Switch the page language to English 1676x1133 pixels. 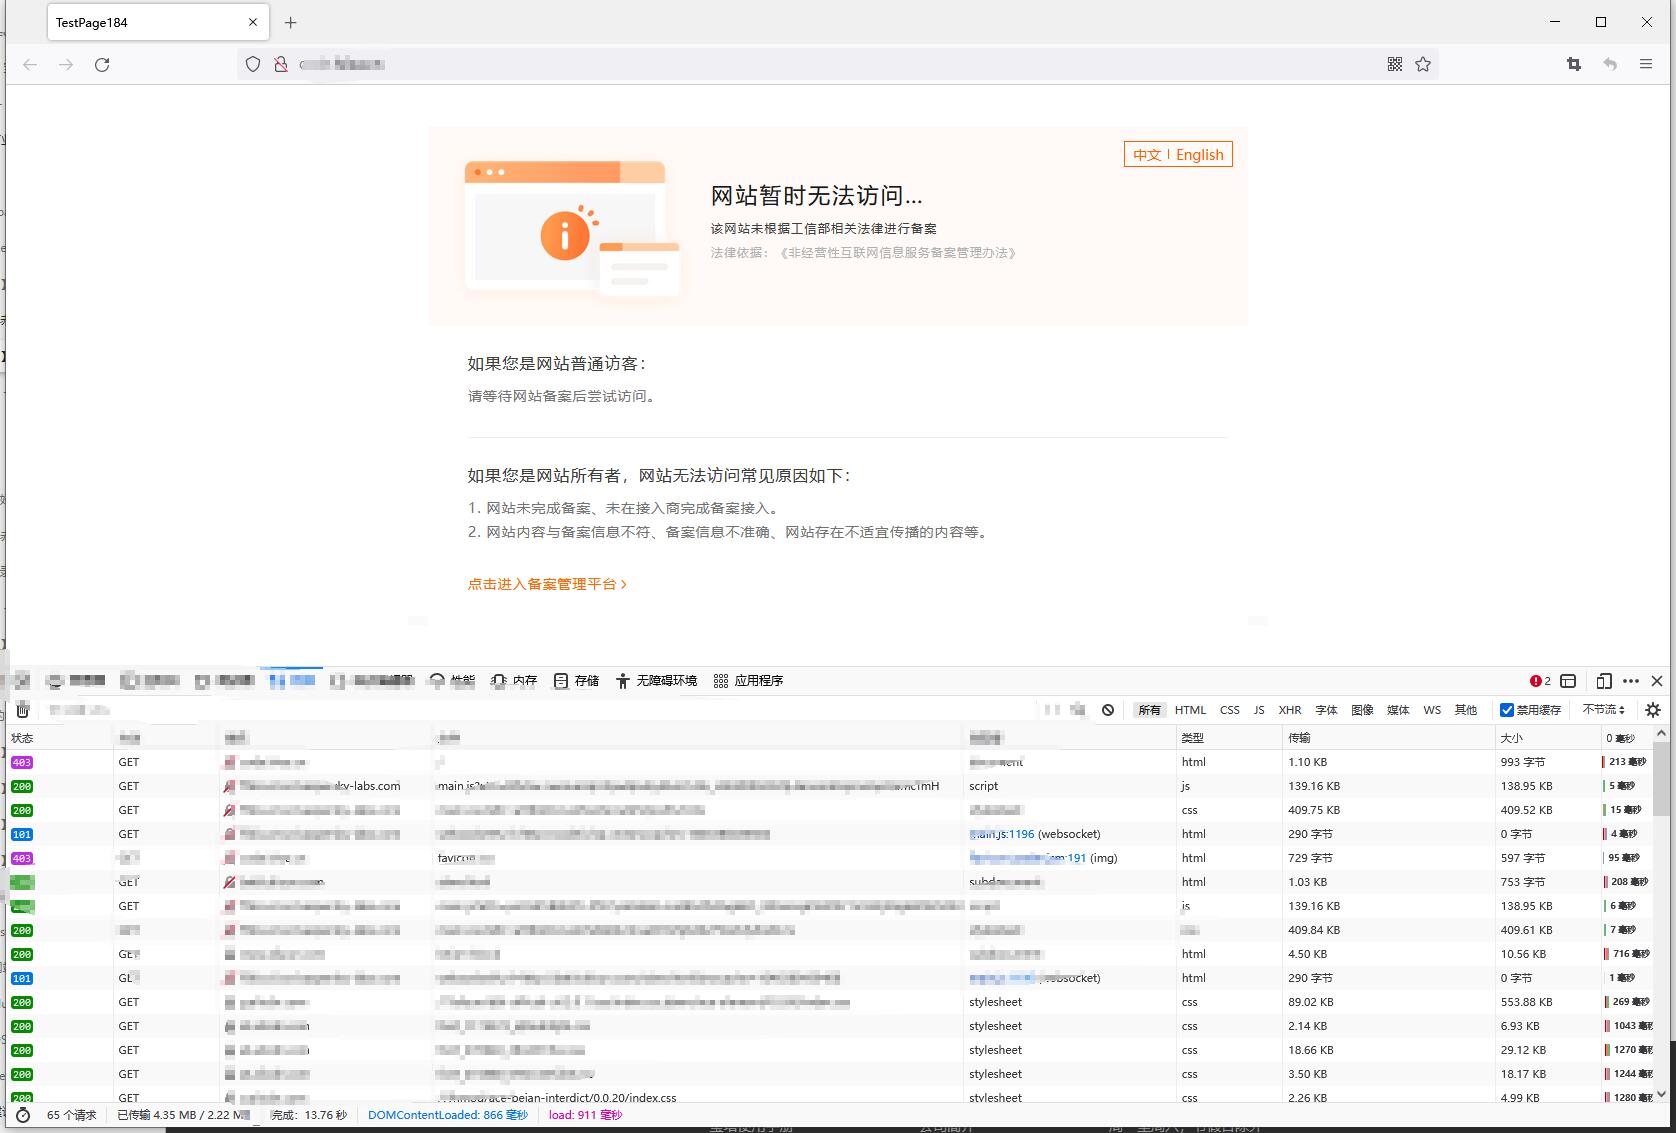(1199, 154)
